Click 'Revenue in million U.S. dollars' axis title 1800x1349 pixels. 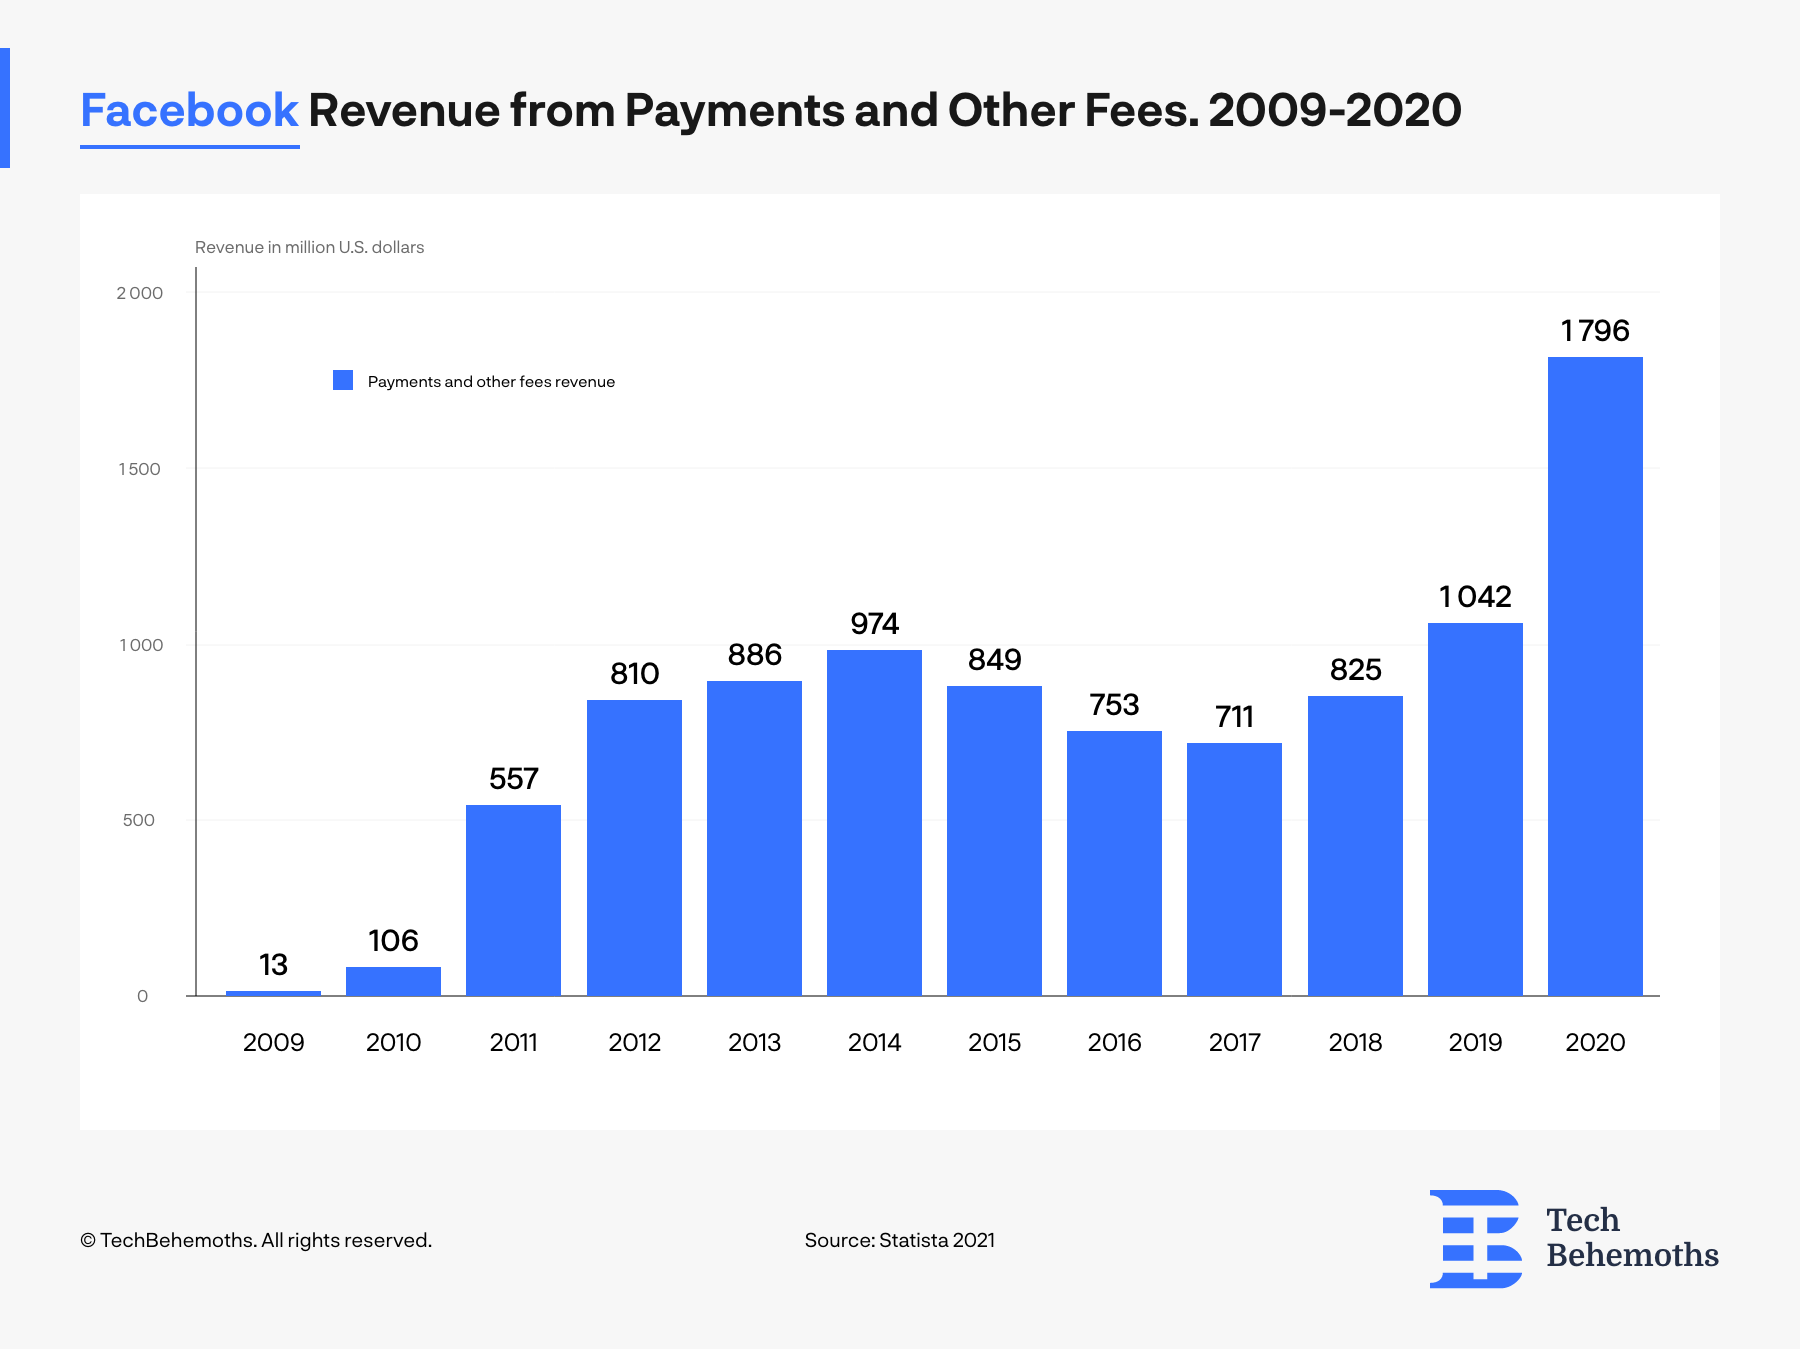(309, 247)
